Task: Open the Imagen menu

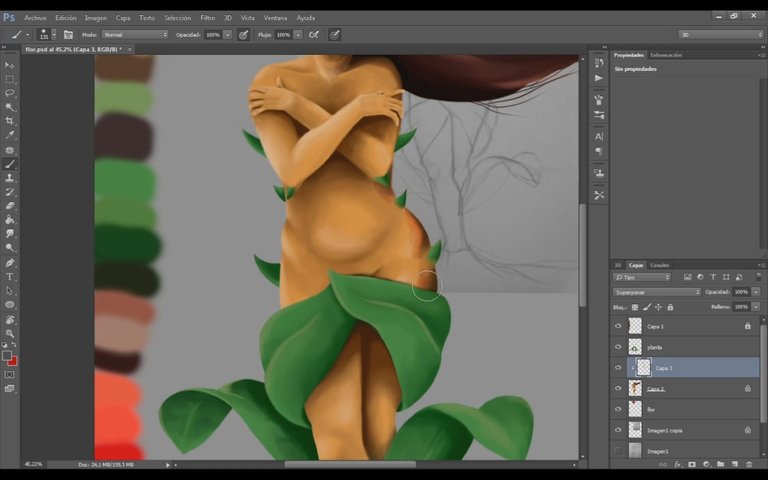Action: pyautogui.click(x=96, y=18)
